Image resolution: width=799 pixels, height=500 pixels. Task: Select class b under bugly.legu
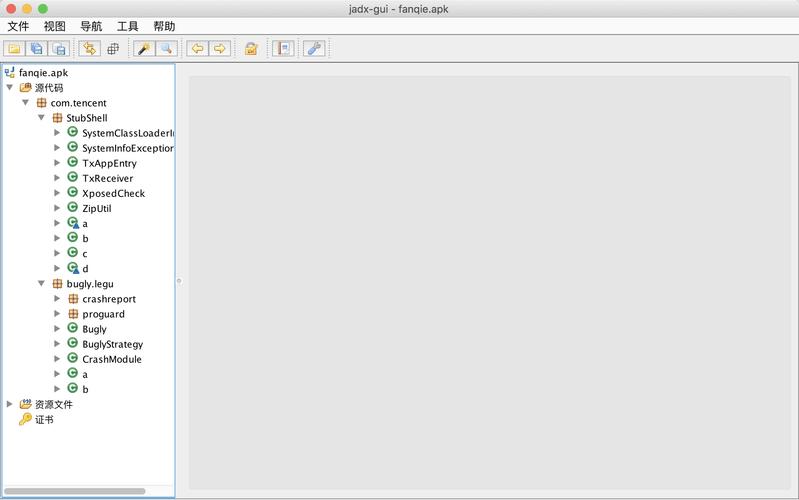click(x=85, y=389)
